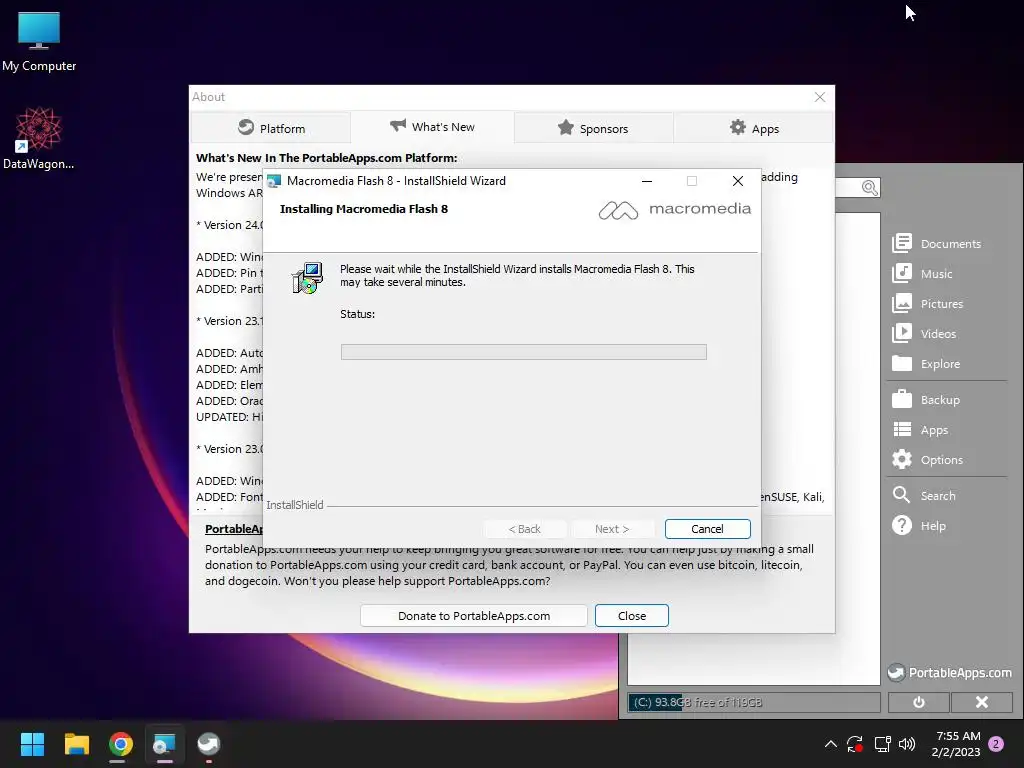
Task: Open the Windows Start menu
Action: 32,744
